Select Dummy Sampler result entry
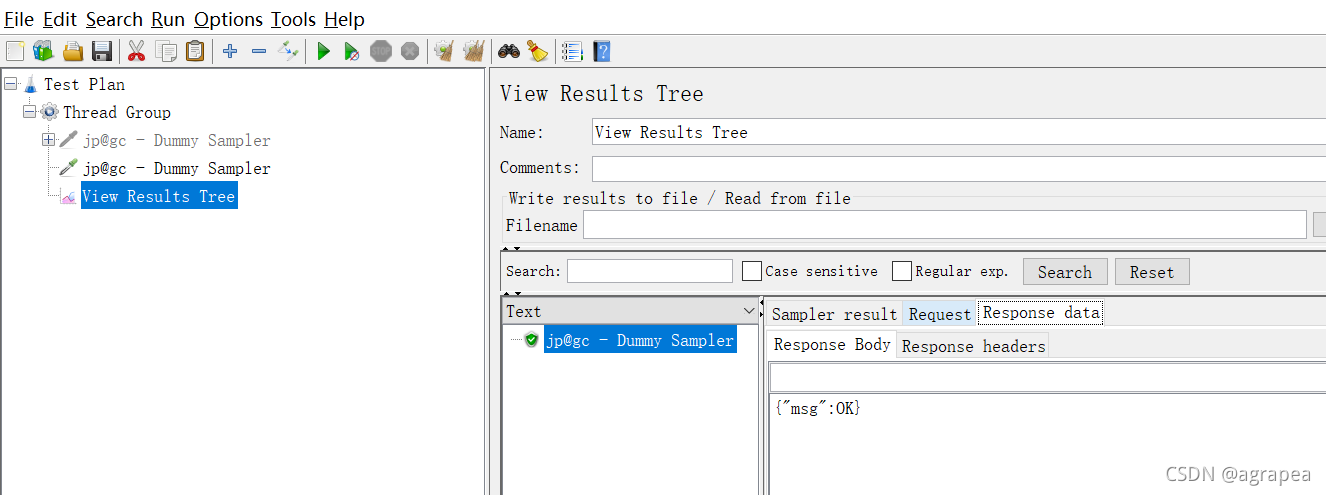1326x495 pixels. point(640,340)
